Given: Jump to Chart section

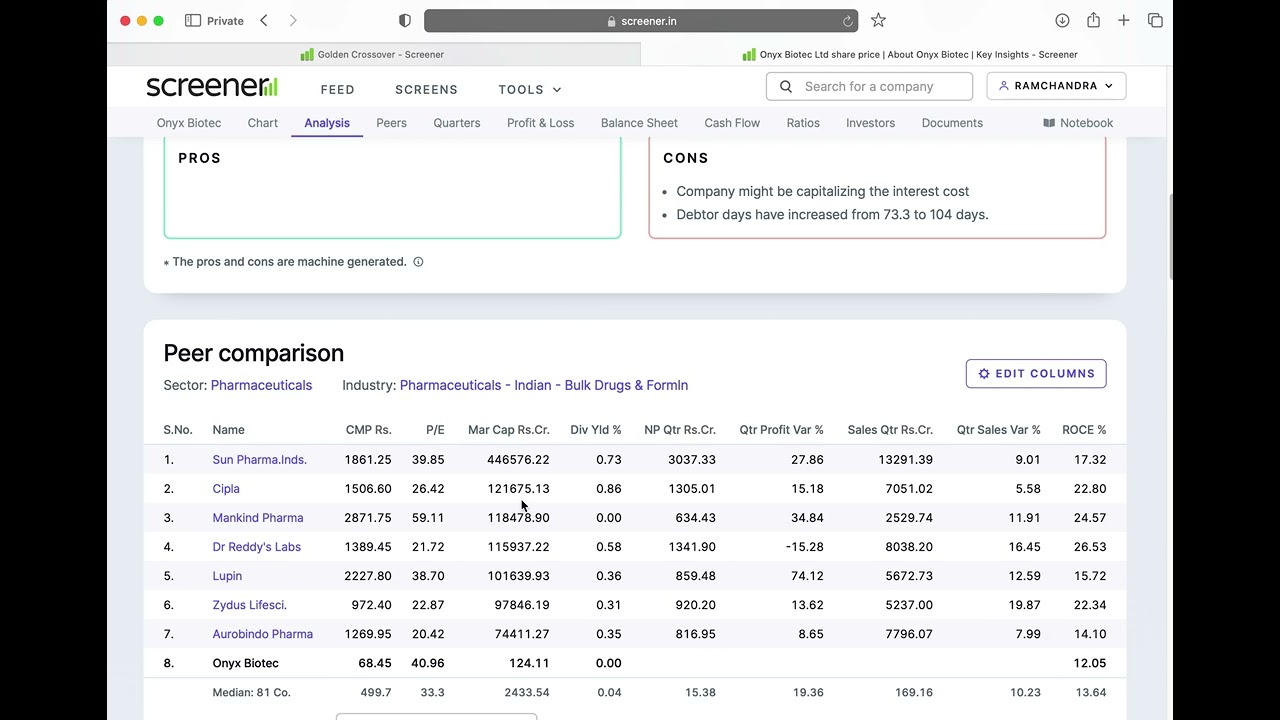Looking at the screenshot, I should pos(263,123).
